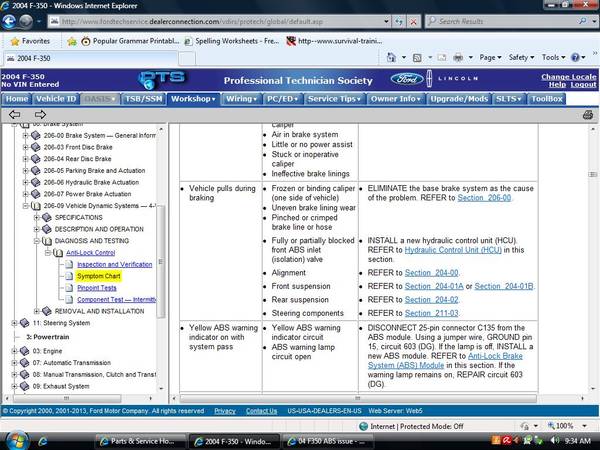Click the Windows Start orb

(16, 440)
